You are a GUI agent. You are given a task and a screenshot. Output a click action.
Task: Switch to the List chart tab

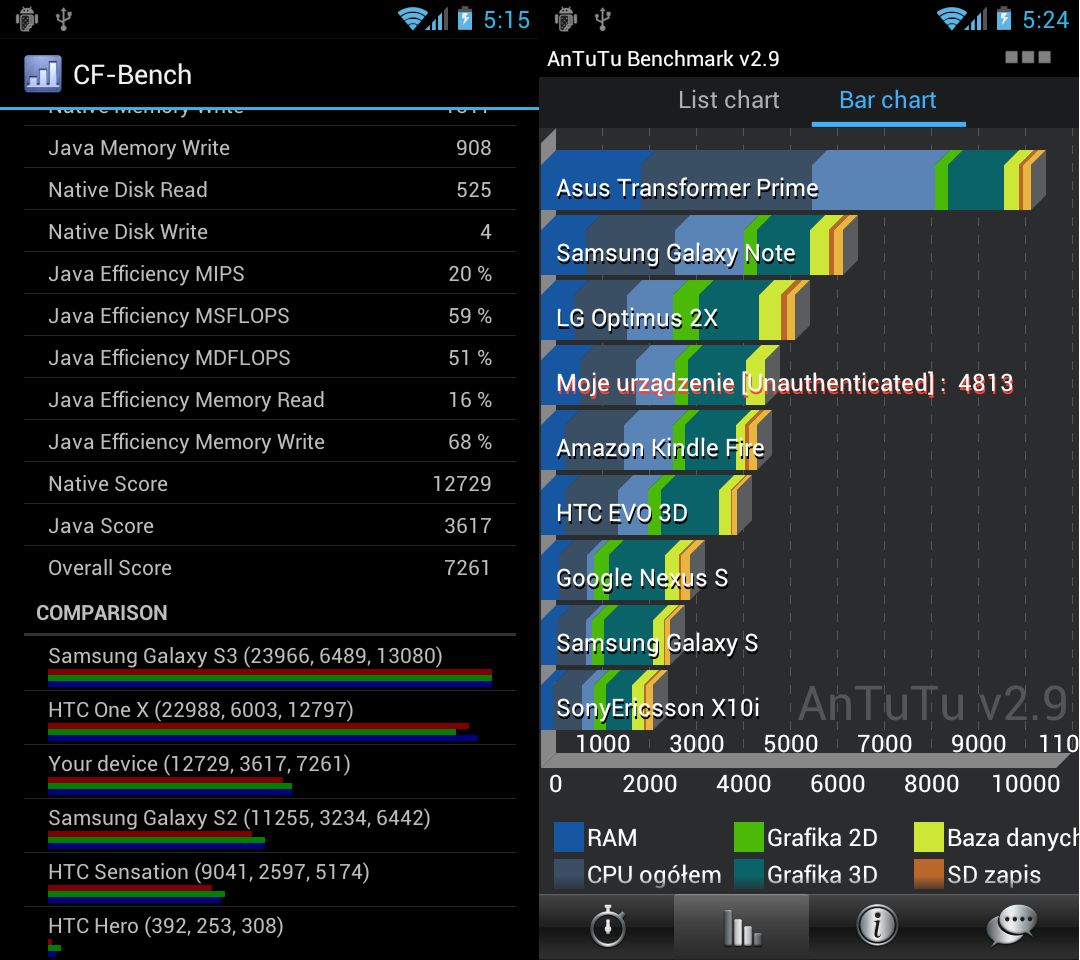[x=729, y=100]
